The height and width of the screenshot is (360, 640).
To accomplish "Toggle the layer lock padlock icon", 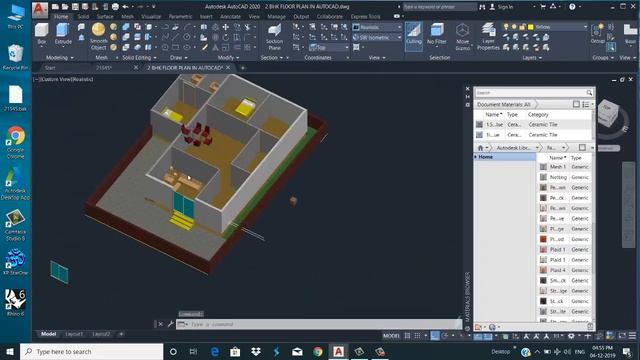I will click(x=522, y=27).
